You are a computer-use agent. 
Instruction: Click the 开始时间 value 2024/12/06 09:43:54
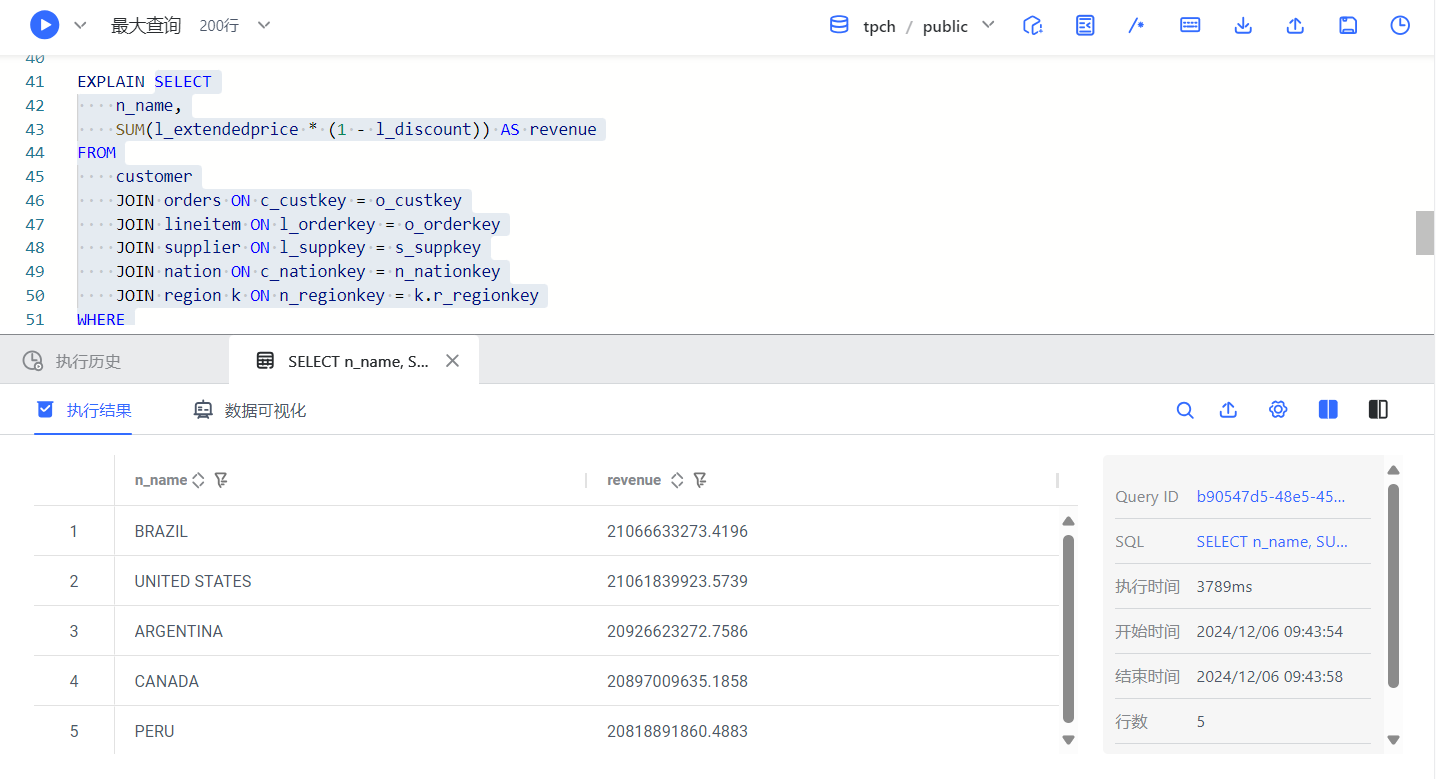point(1270,631)
